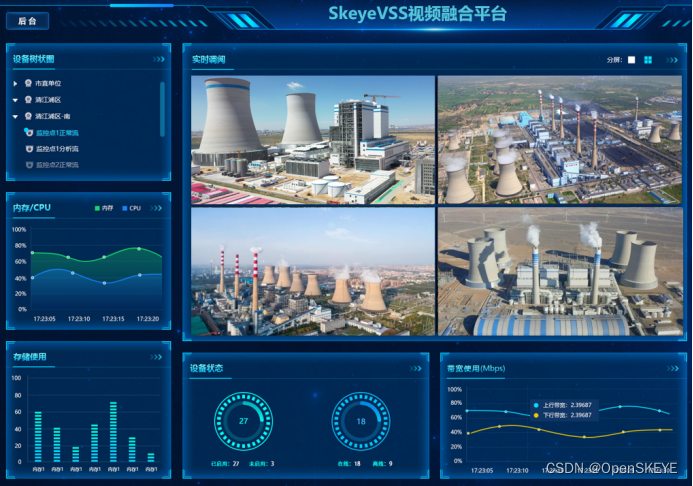Click the 上行带宽: 2.39687 tooltip entry

pyautogui.click(x=563, y=405)
